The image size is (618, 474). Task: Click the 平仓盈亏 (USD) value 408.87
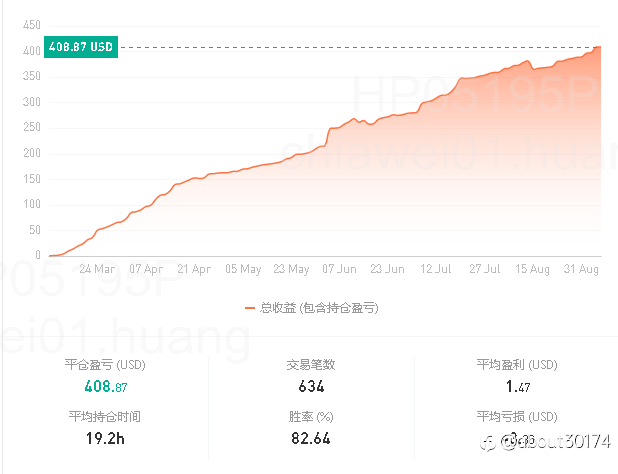[x=104, y=386]
